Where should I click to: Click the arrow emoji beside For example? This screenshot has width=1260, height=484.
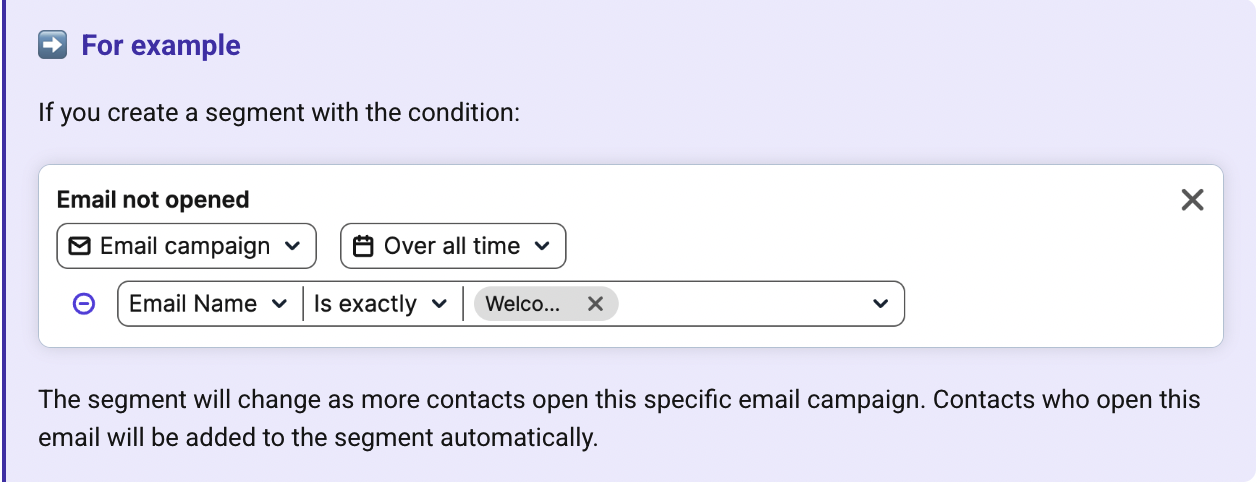(x=52, y=45)
